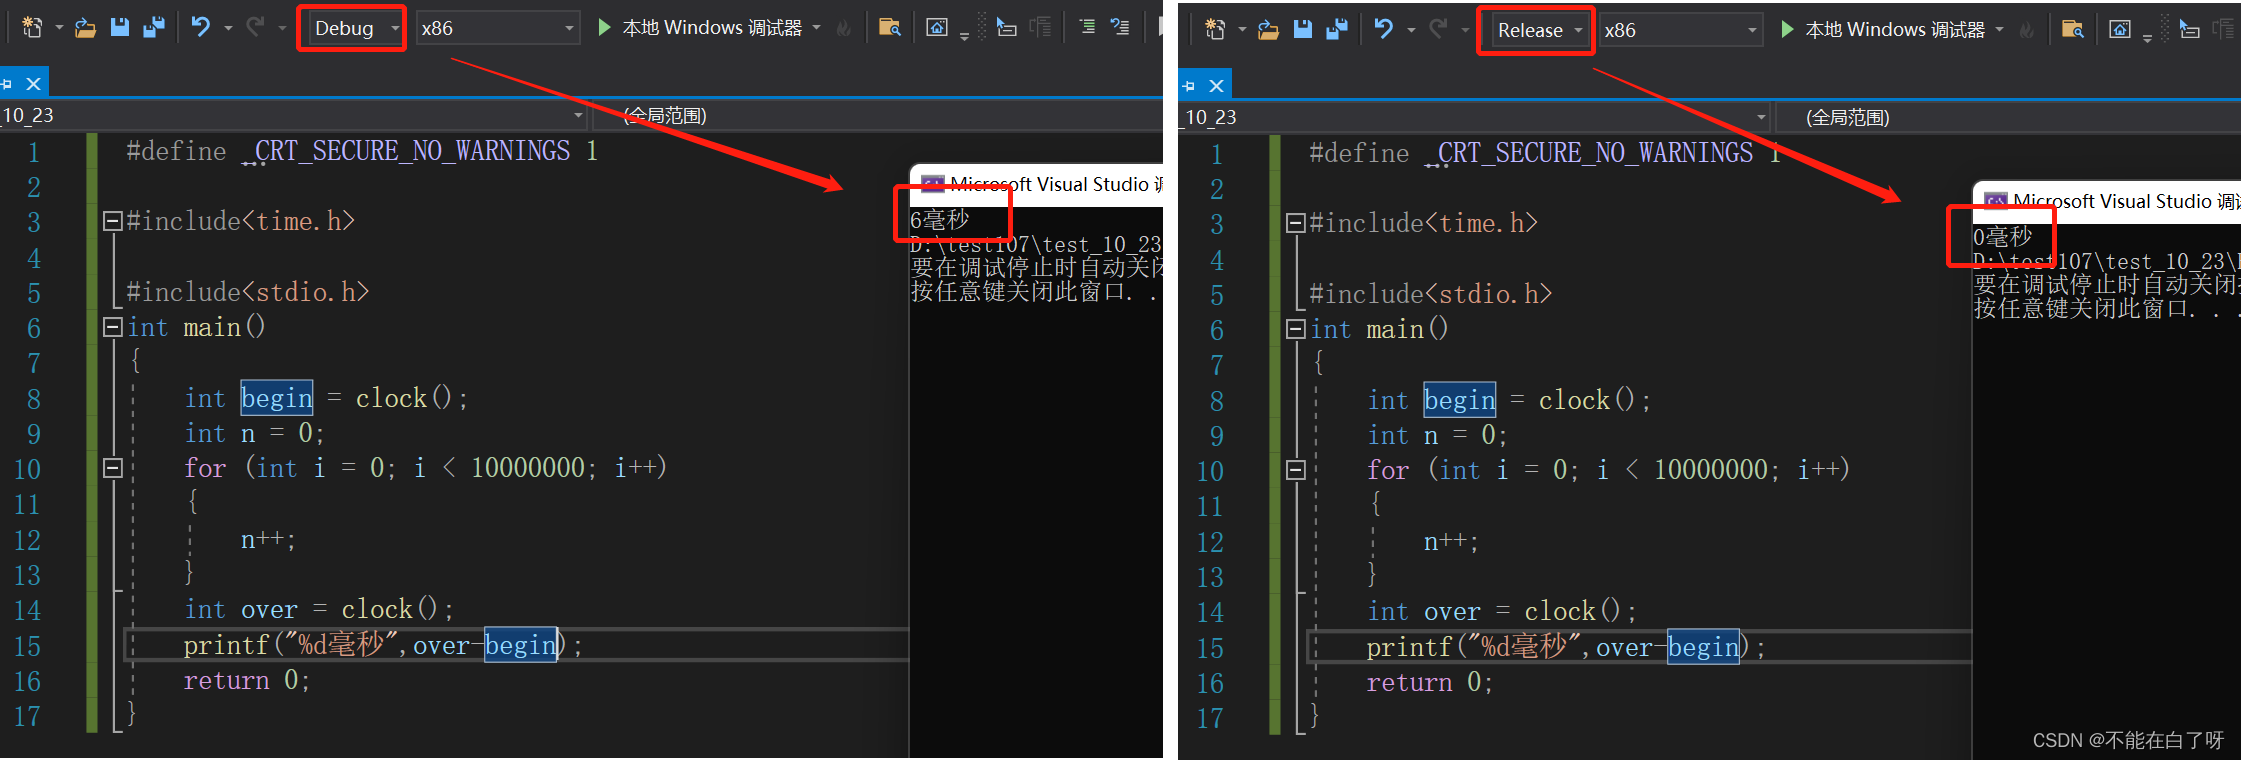Collapse the #include block in the Release window

(x=1296, y=223)
